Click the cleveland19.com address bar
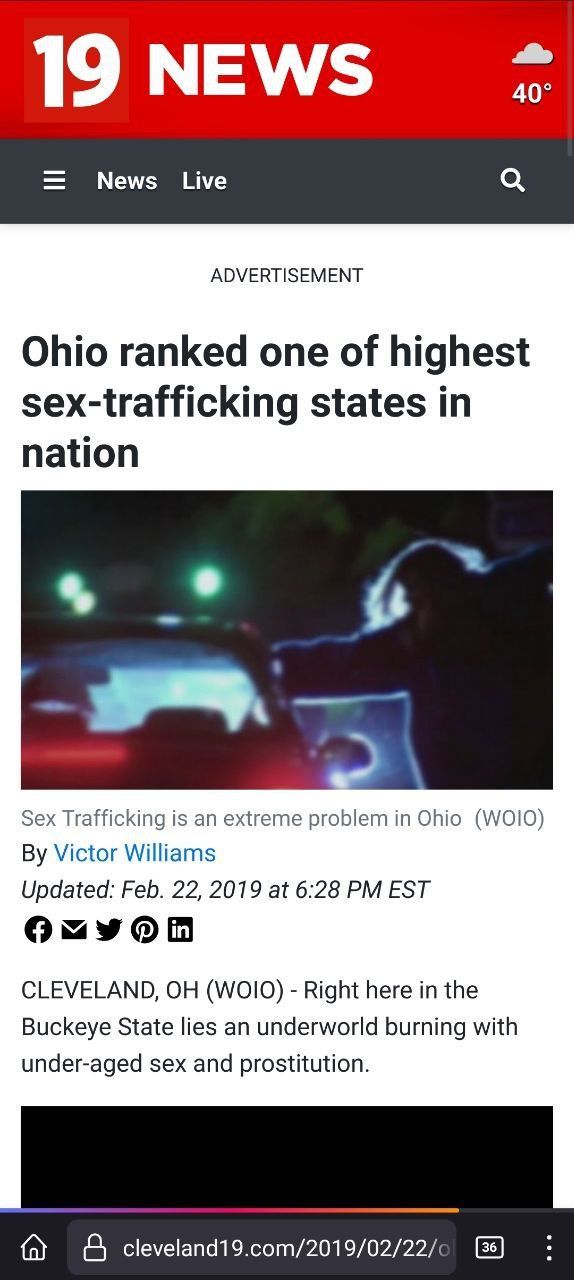574x1280 pixels. 262,1247
